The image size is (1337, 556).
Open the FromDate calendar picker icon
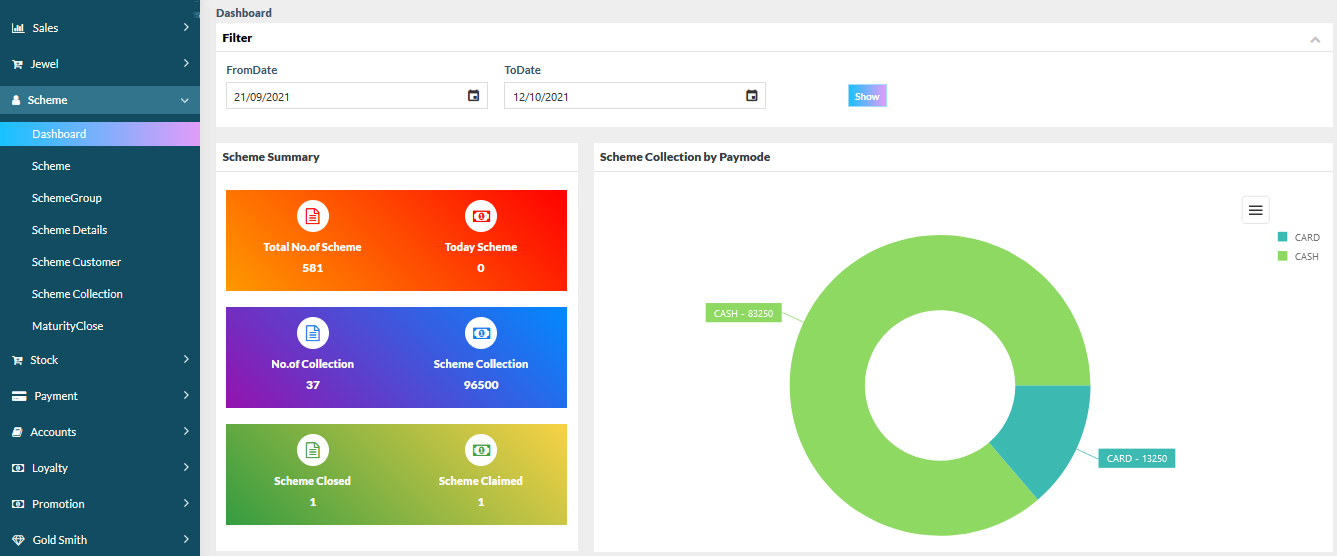474,96
